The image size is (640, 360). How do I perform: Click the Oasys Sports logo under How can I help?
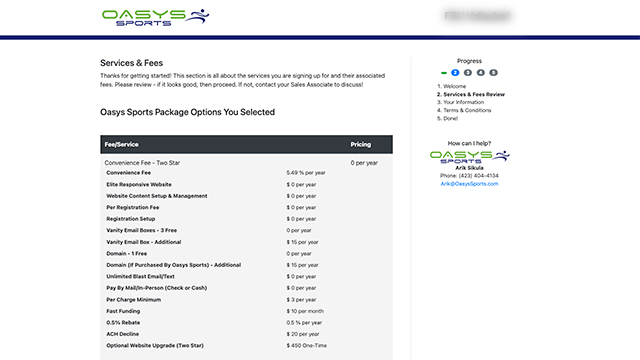tap(469, 157)
